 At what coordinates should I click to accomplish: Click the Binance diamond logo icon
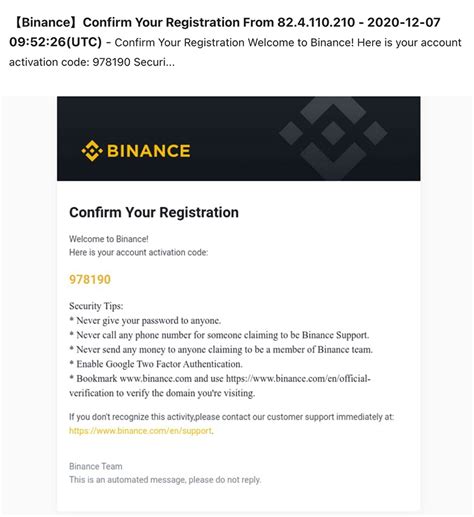[92, 151]
